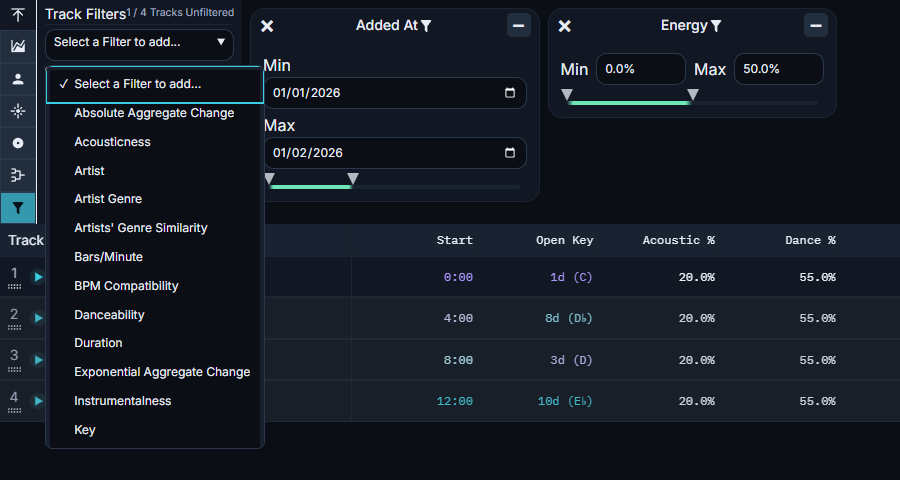This screenshot has width=900, height=480.
Task: Sort by the Dance % column header
Action: point(810,241)
